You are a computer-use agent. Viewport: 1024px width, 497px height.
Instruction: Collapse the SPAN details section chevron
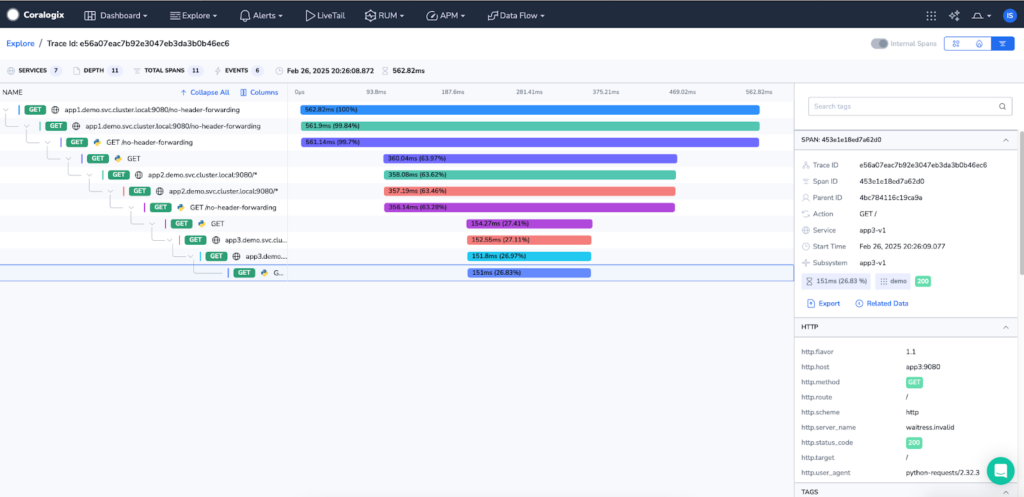(1004, 139)
